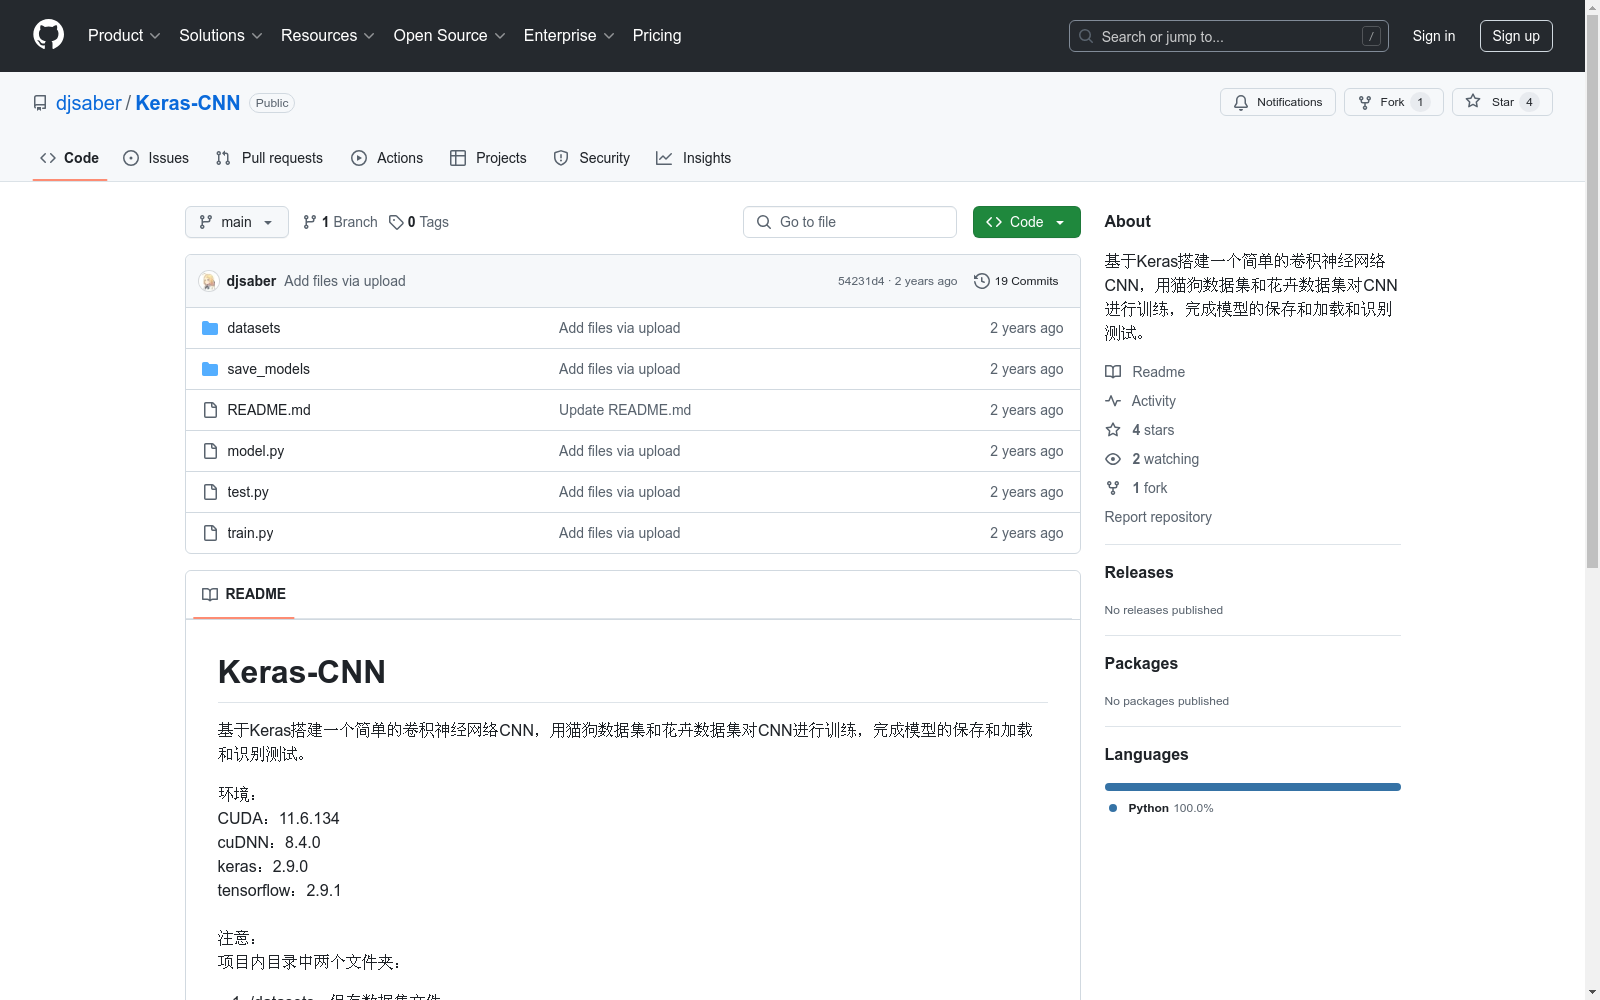Click the Go to file input

pos(850,222)
